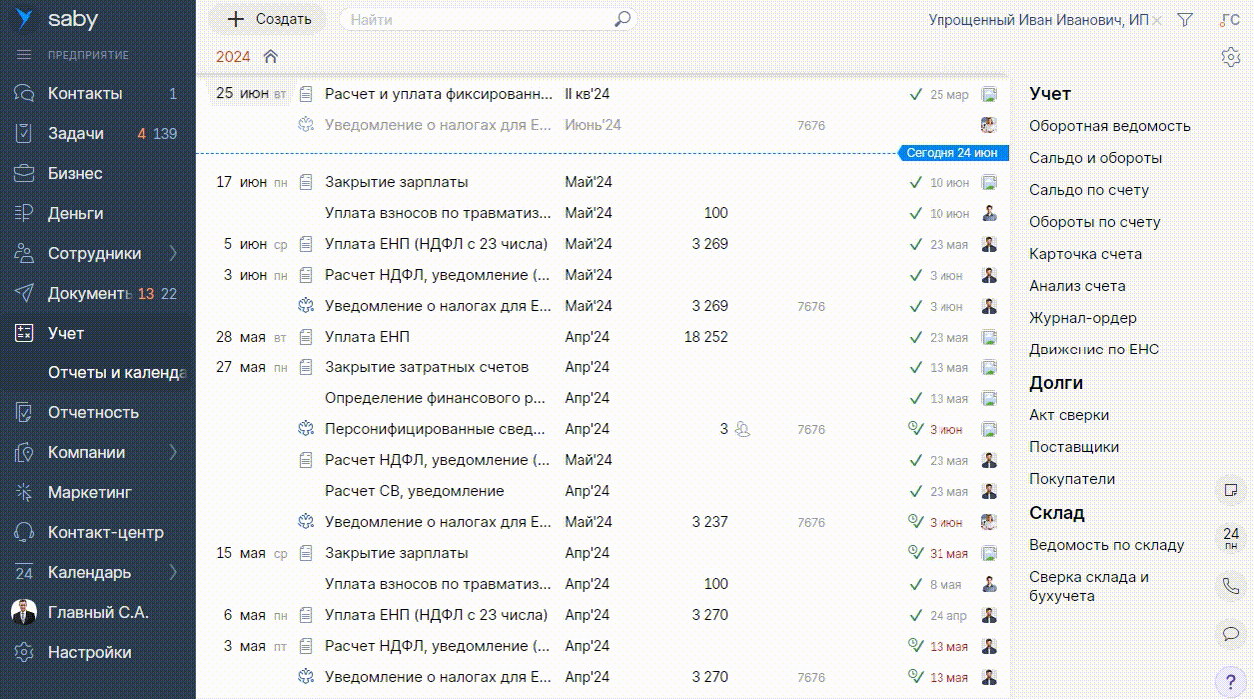The height and width of the screenshot is (699, 1254).
Task: Open the Акт сверки link
Action: click(1068, 415)
